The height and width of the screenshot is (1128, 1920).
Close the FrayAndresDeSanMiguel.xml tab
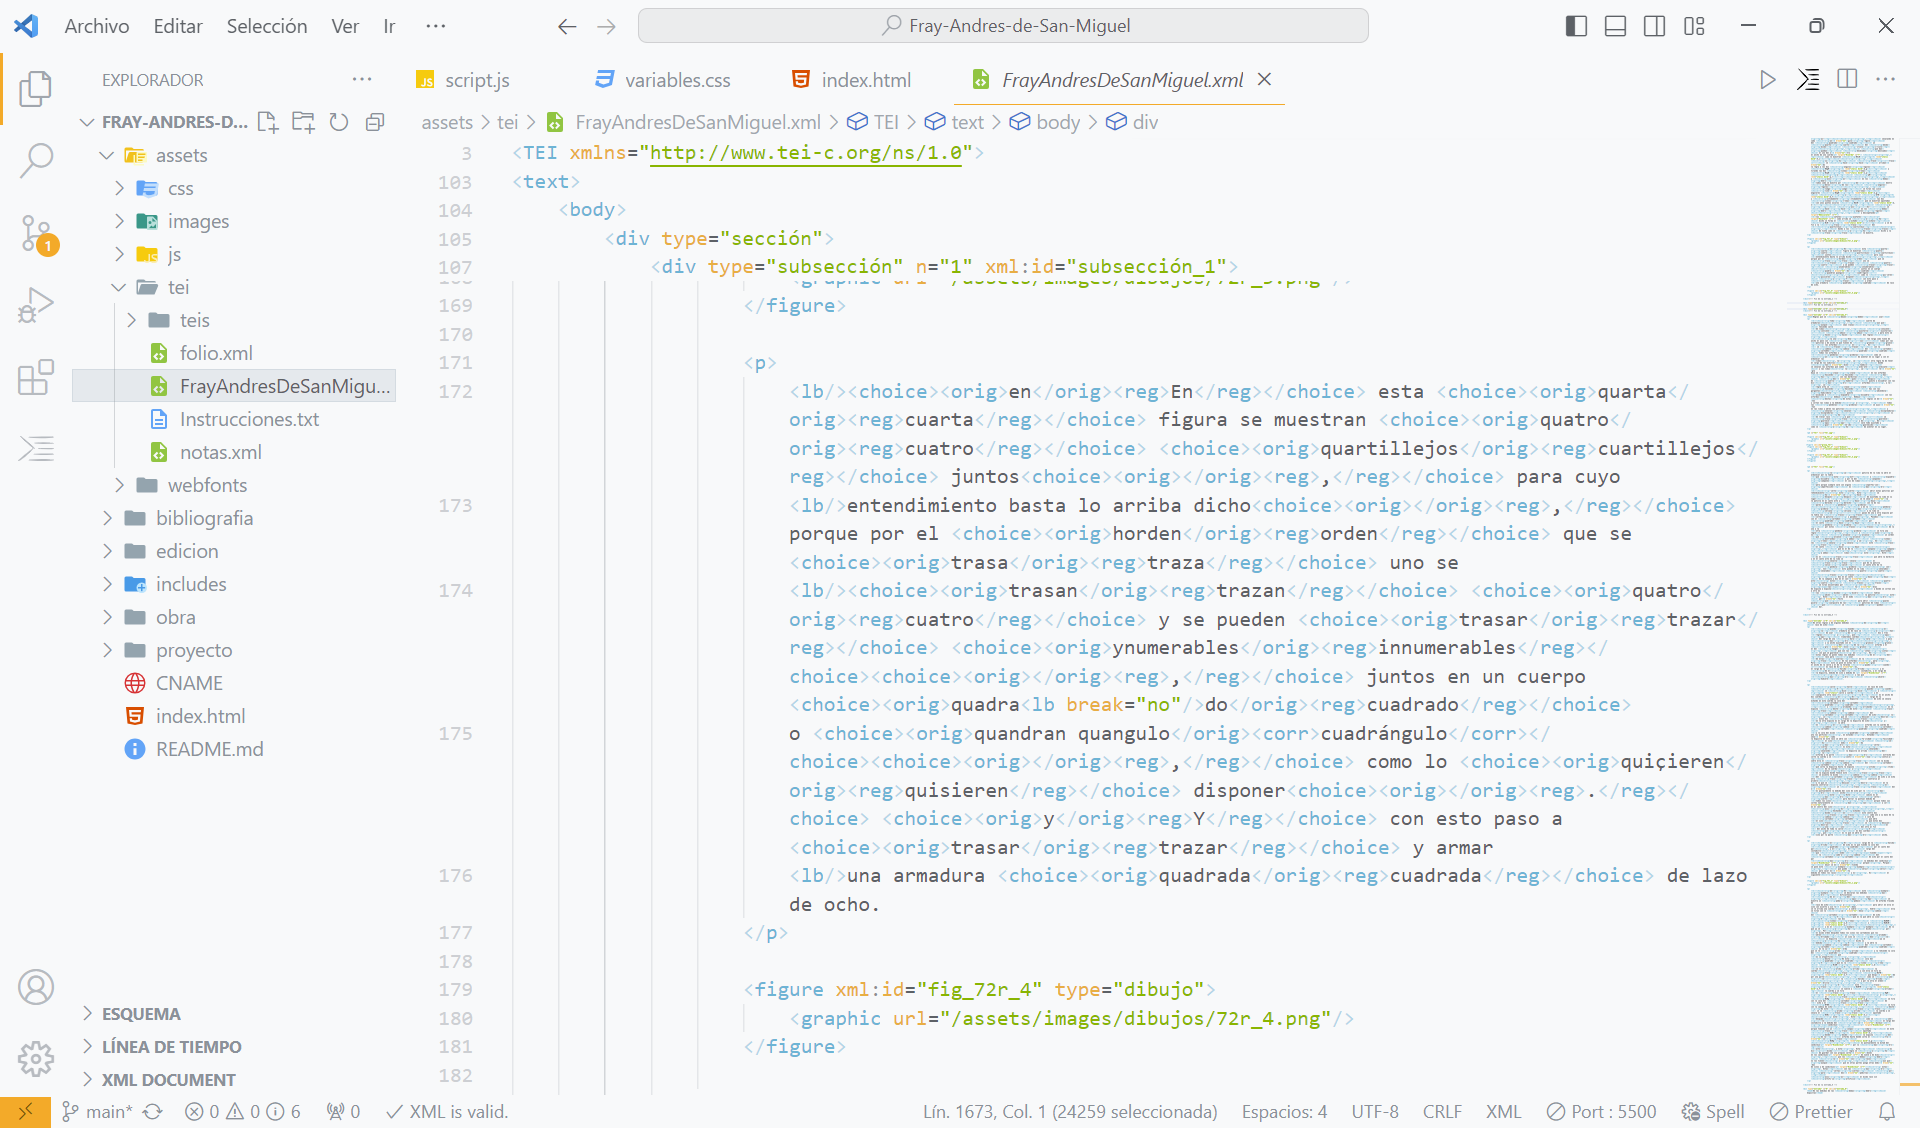[x=1264, y=79]
